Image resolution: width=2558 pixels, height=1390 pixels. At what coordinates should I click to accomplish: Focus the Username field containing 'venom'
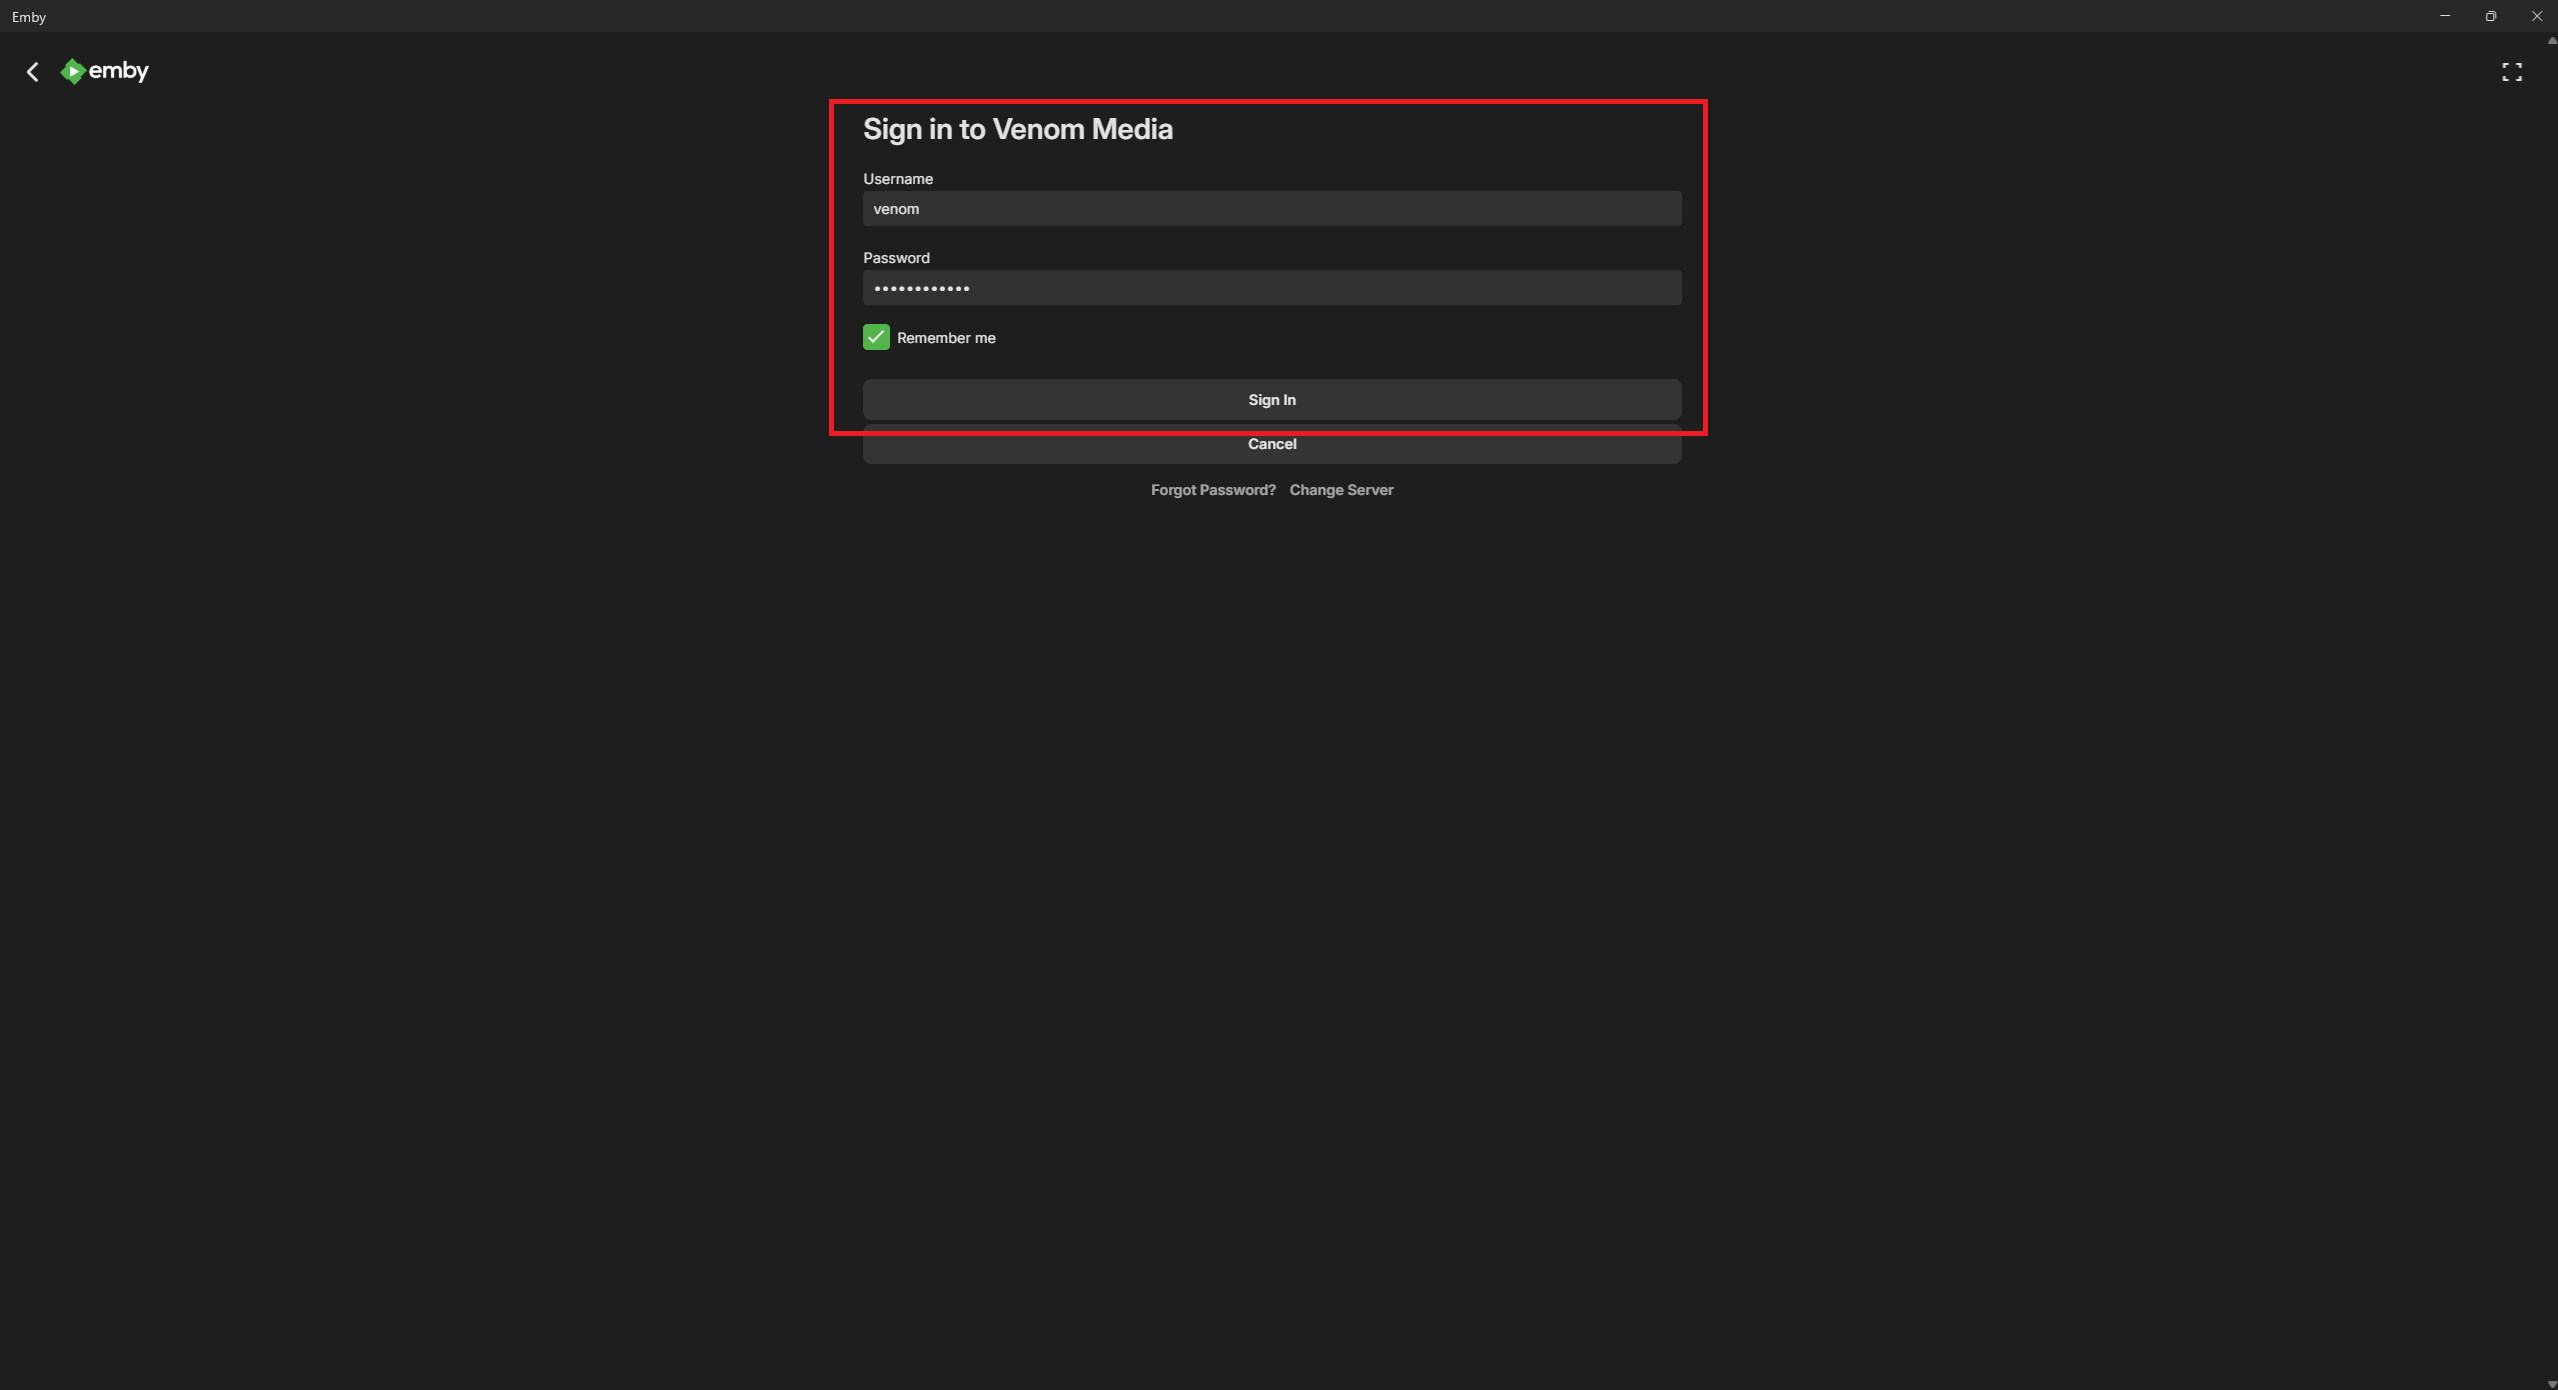tap(1271, 209)
